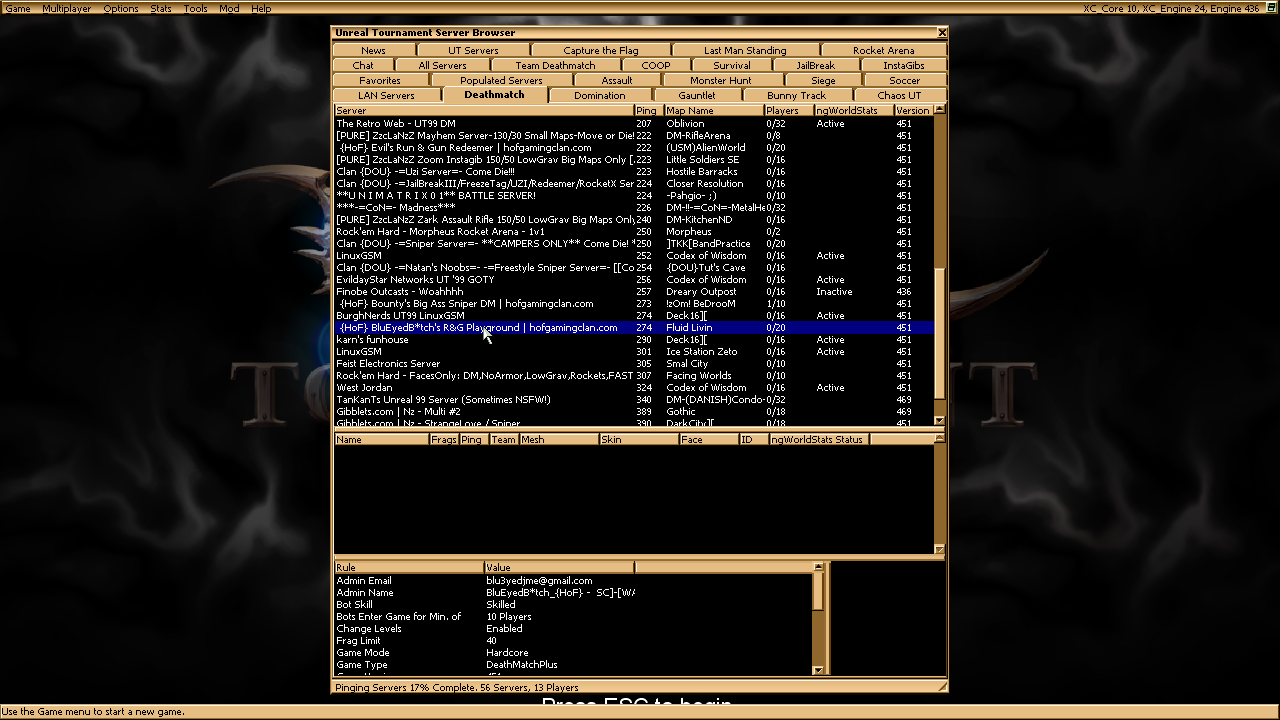This screenshot has height=720, width=1280.
Task: Select karn's funhouse server row
Action: 634,340
